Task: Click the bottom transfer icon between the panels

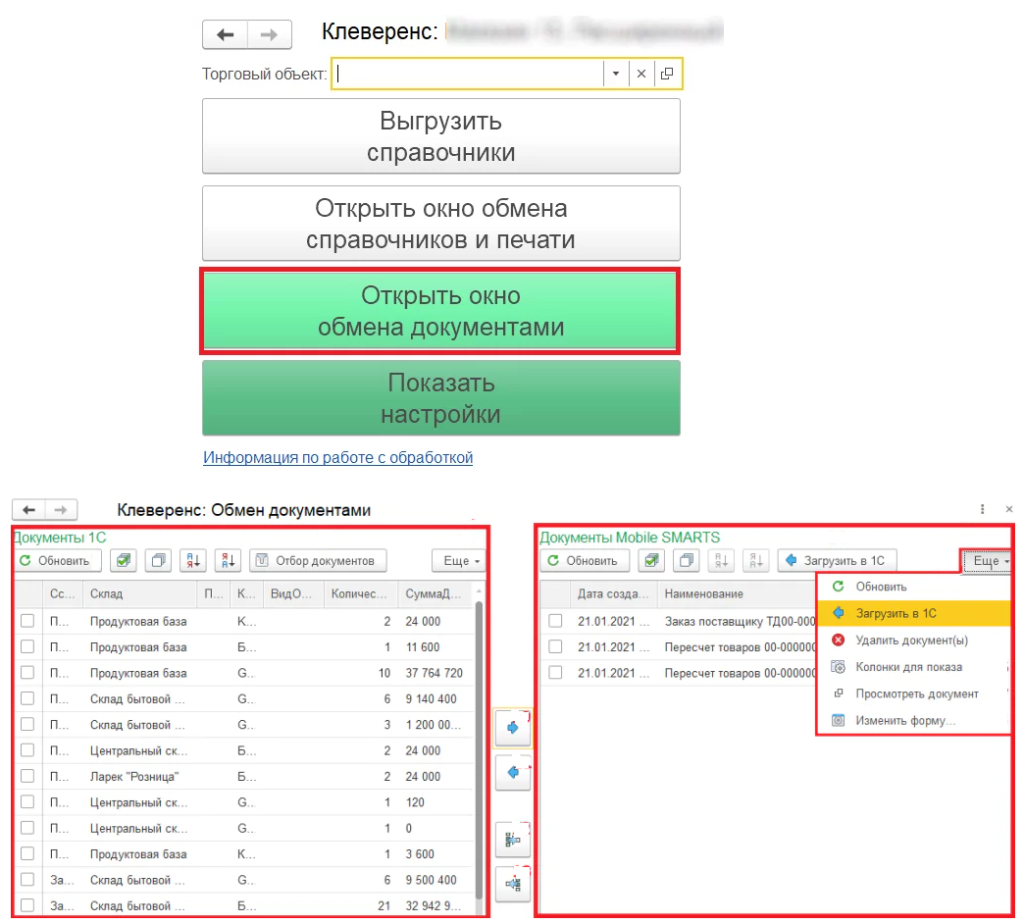Action: click(x=513, y=884)
